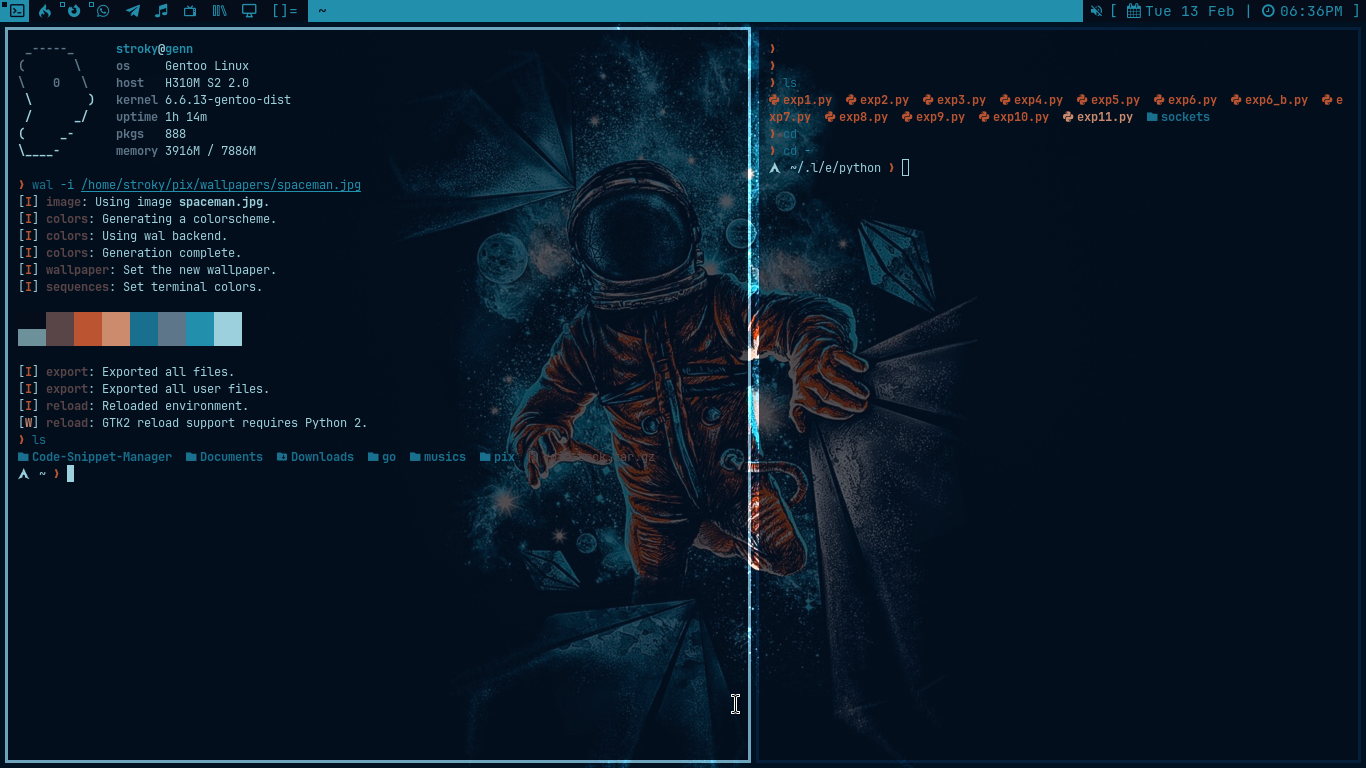Switch to the terminal workspace tag
The height and width of the screenshot is (768, 1366).
(16, 11)
